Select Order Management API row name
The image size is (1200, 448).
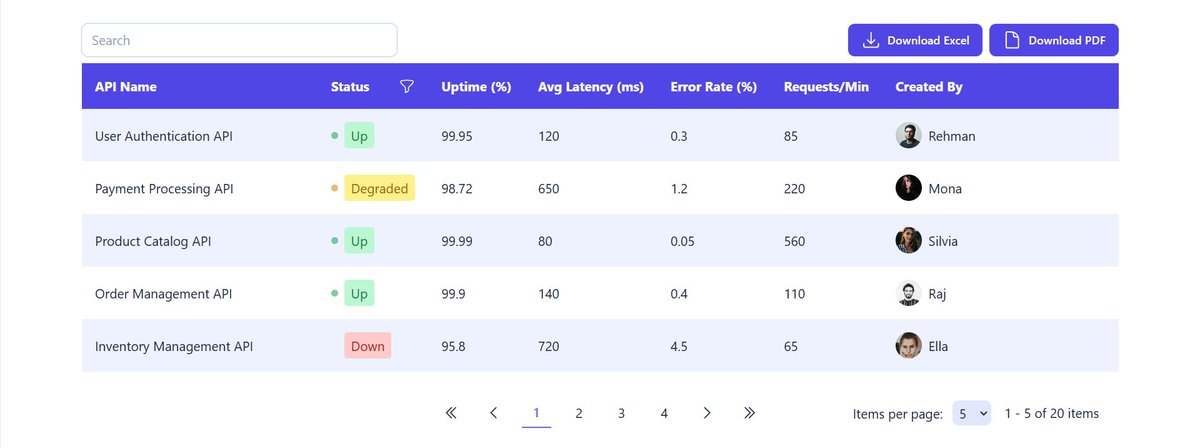[164, 294]
